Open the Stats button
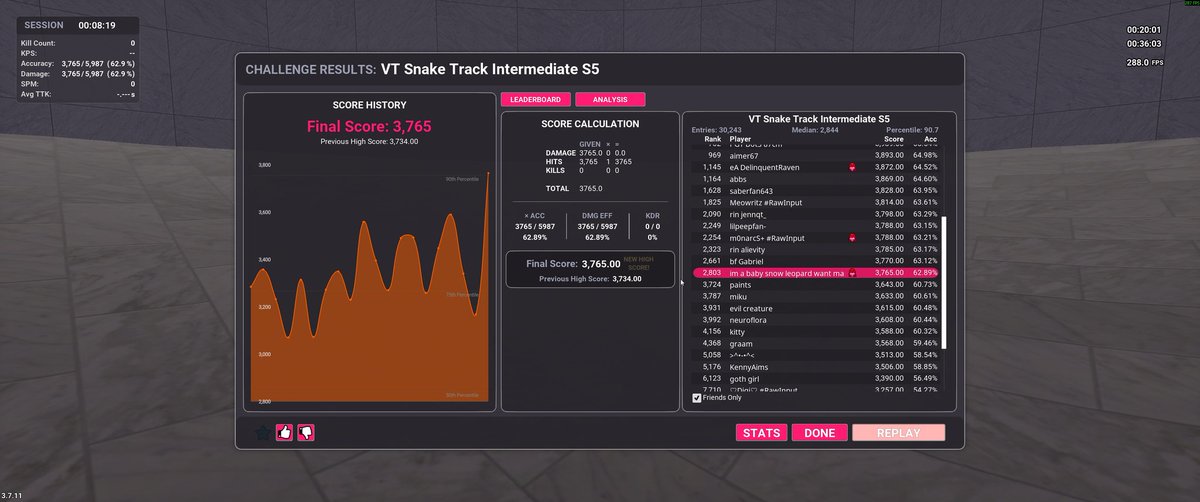The image size is (1200, 502). click(x=762, y=433)
